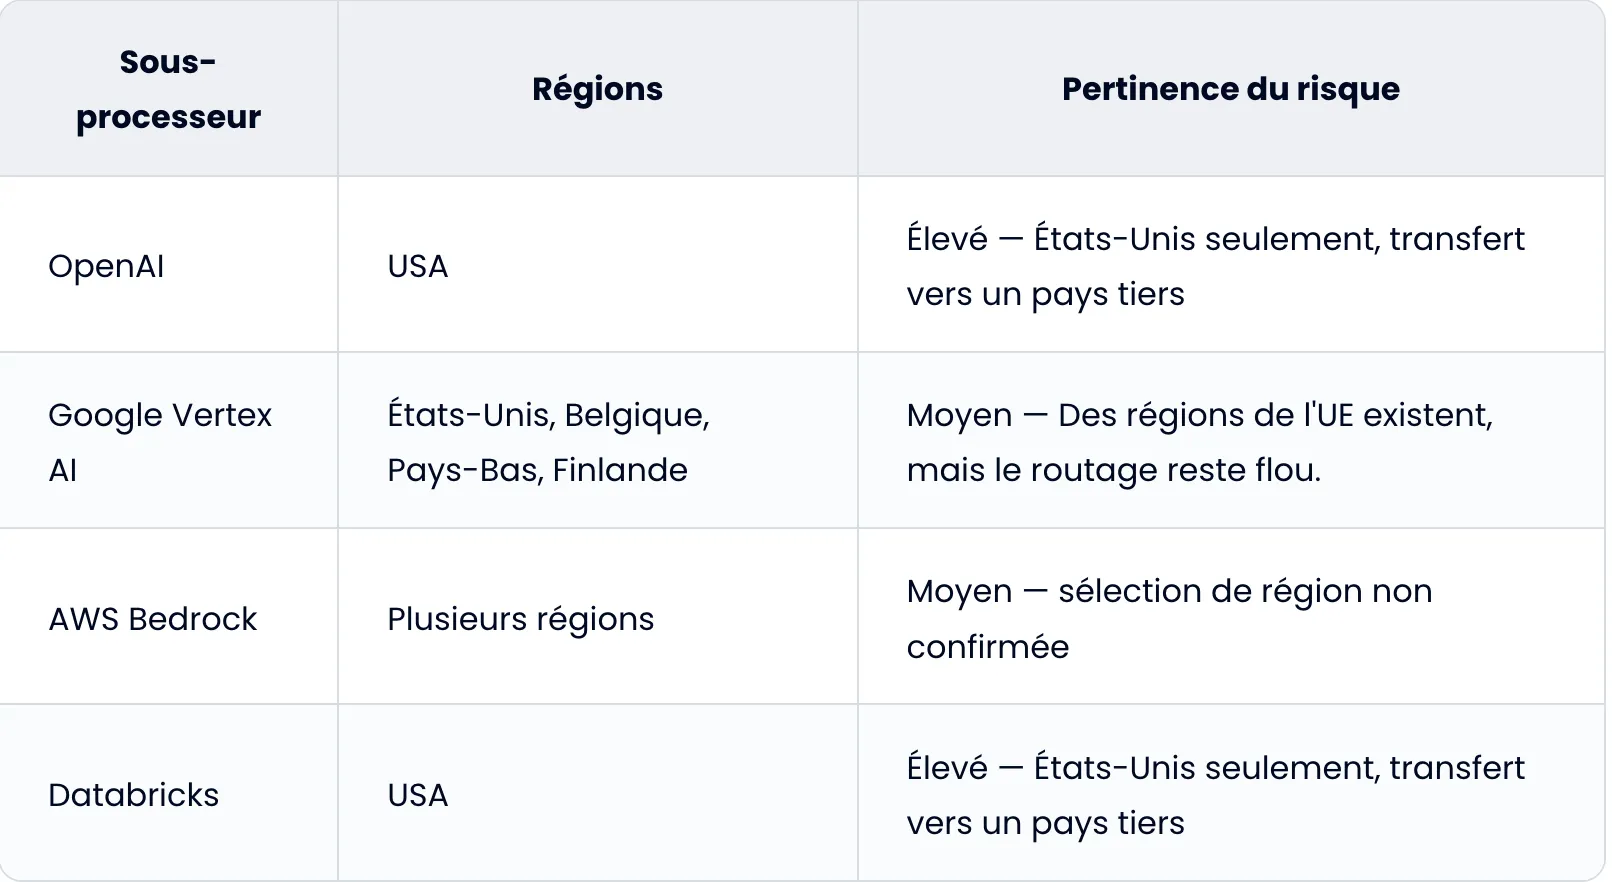This screenshot has width=1612, height=882.
Task: Select the Databricks cell
Action: 134,795
